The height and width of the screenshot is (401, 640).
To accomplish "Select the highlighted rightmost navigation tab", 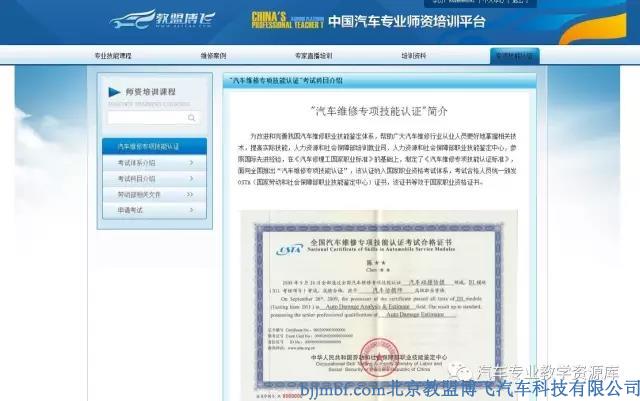I will tap(514, 56).
